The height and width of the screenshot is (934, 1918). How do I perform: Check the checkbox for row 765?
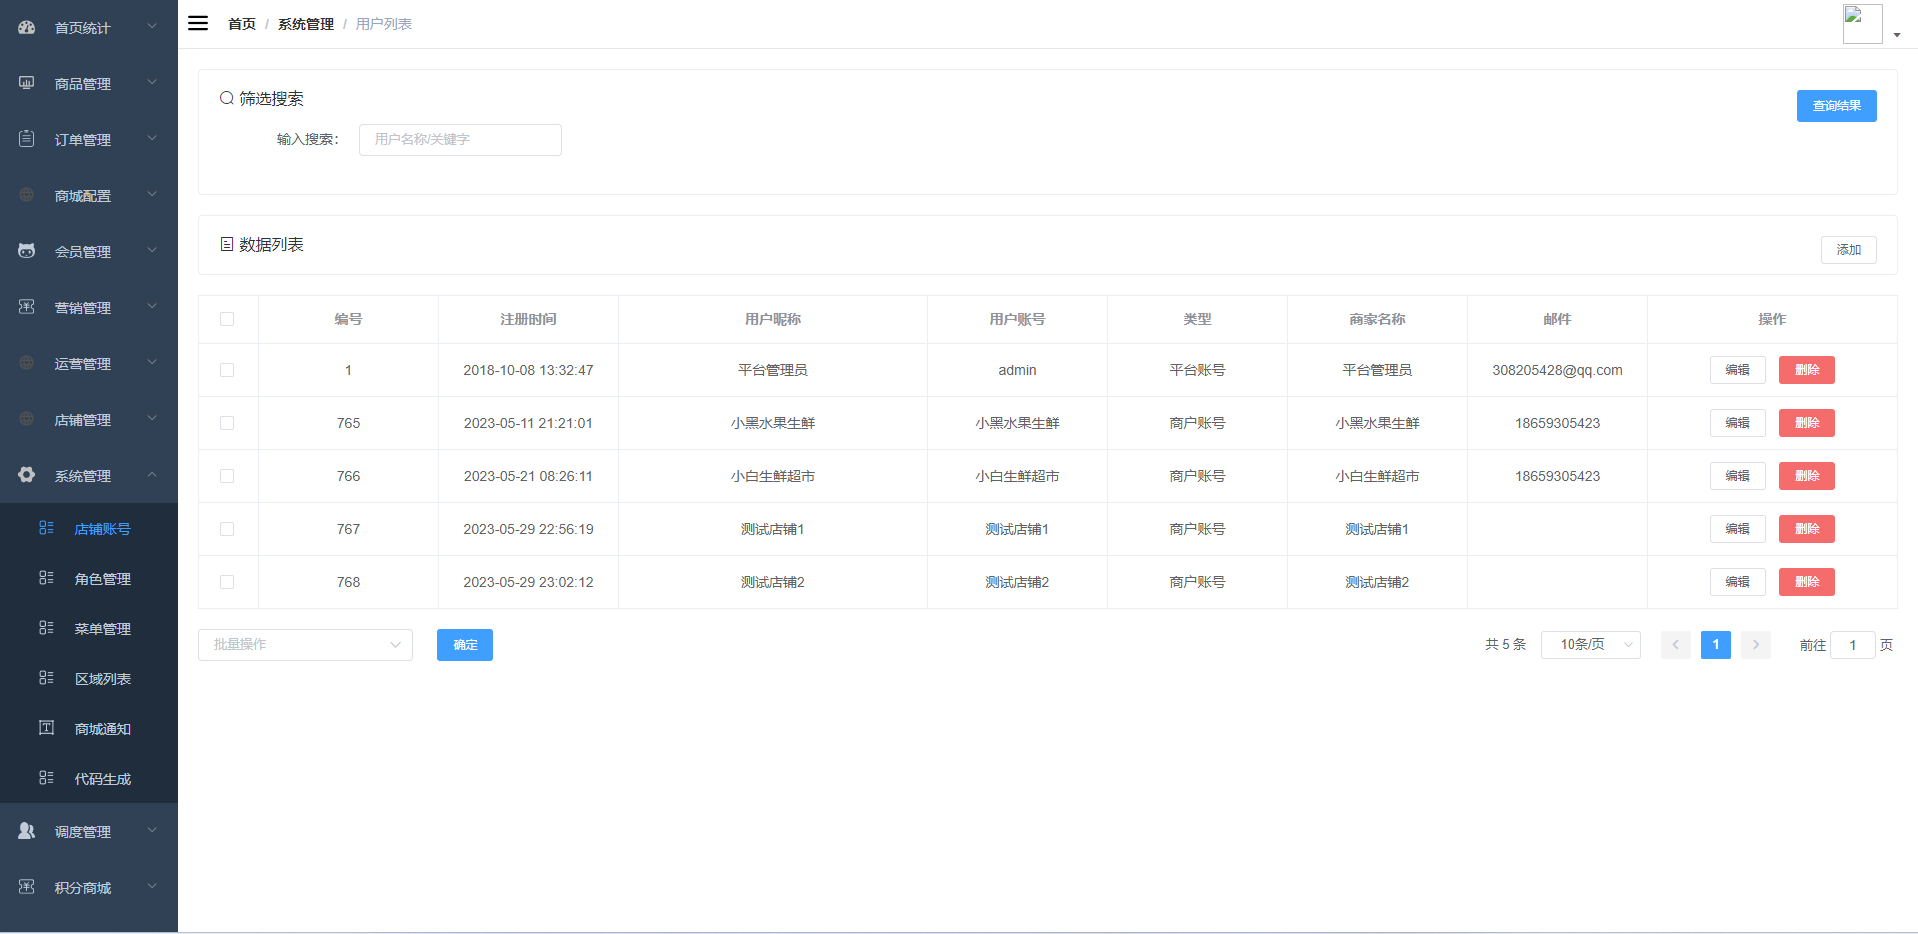[x=227, y=423]
